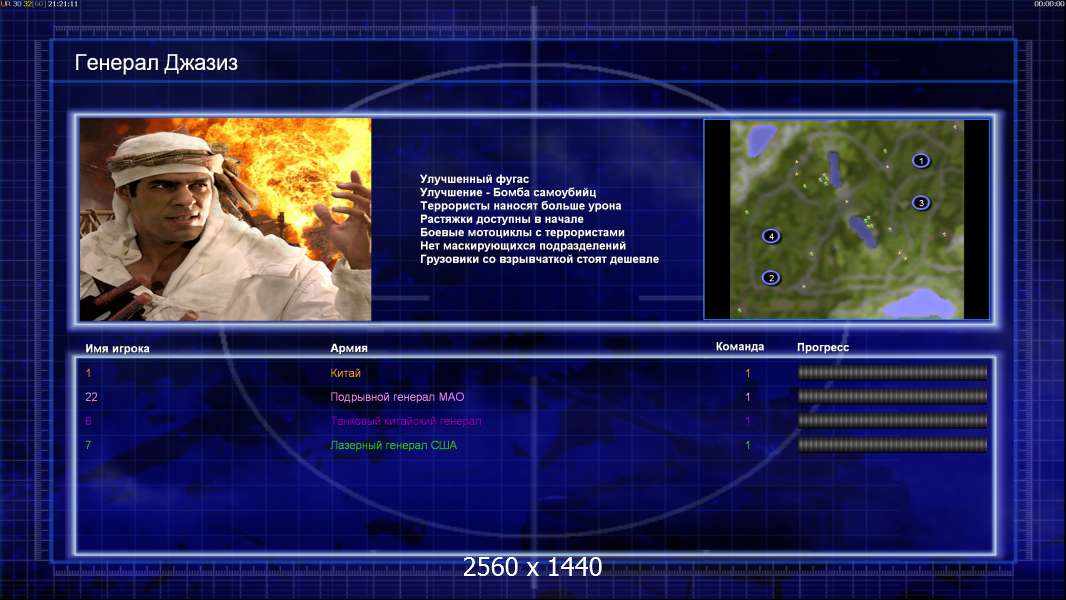The width and height of the screenshot is (1066, 600).
Task: Click the text 'Нет маскирующихся подразделений'
Action: coord(522,245)
